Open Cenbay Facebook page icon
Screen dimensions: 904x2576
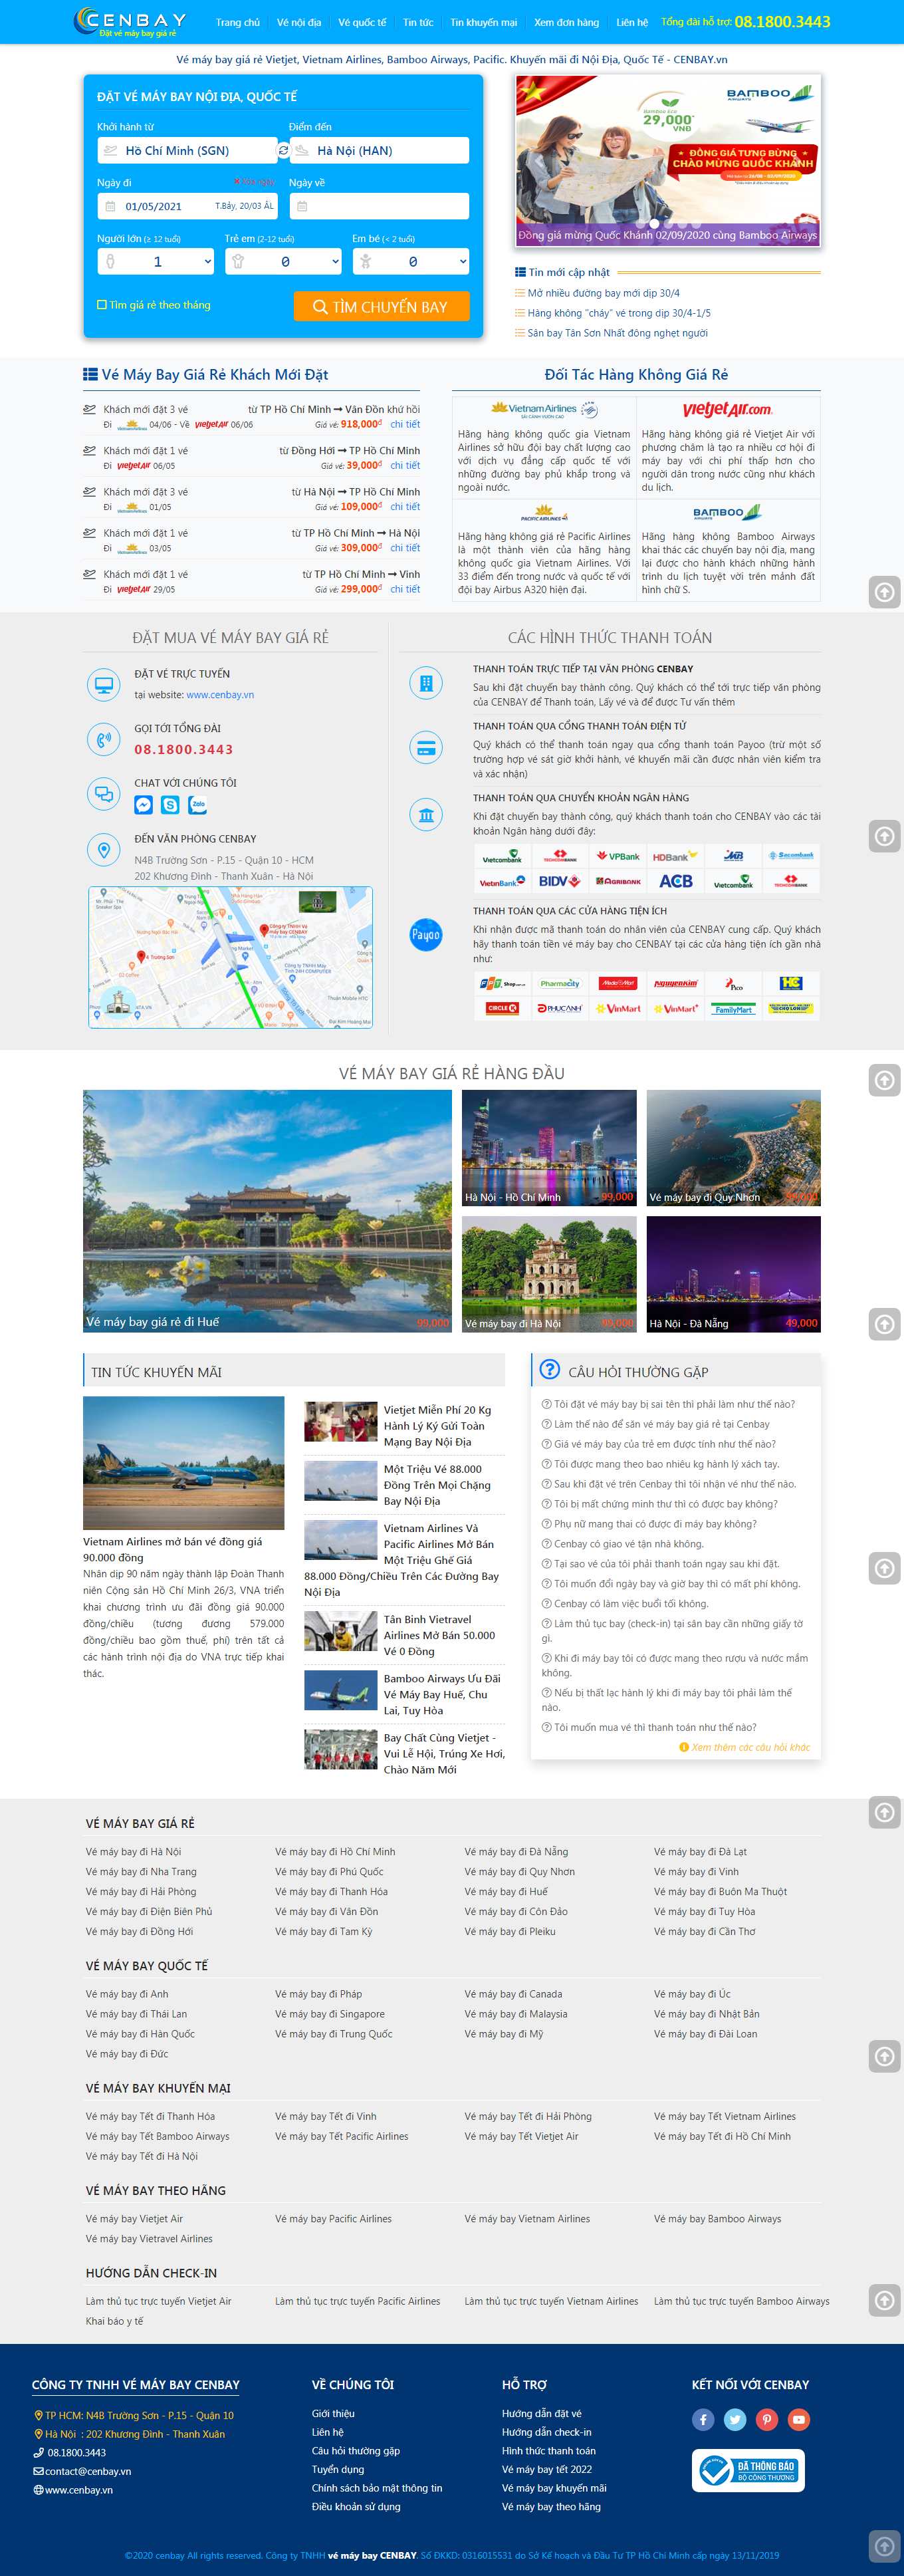click(x=703, y=2420)
